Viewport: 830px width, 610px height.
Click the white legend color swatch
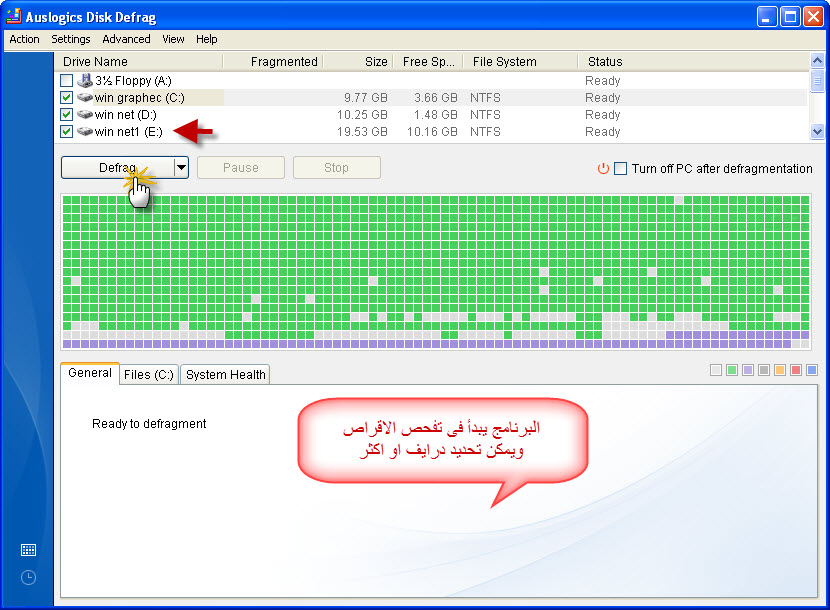(716, 370)
